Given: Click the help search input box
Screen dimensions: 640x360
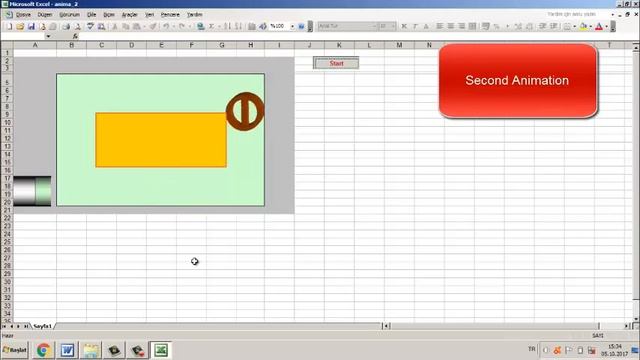Looking at the screenshot, I should (x=578, y=14).
